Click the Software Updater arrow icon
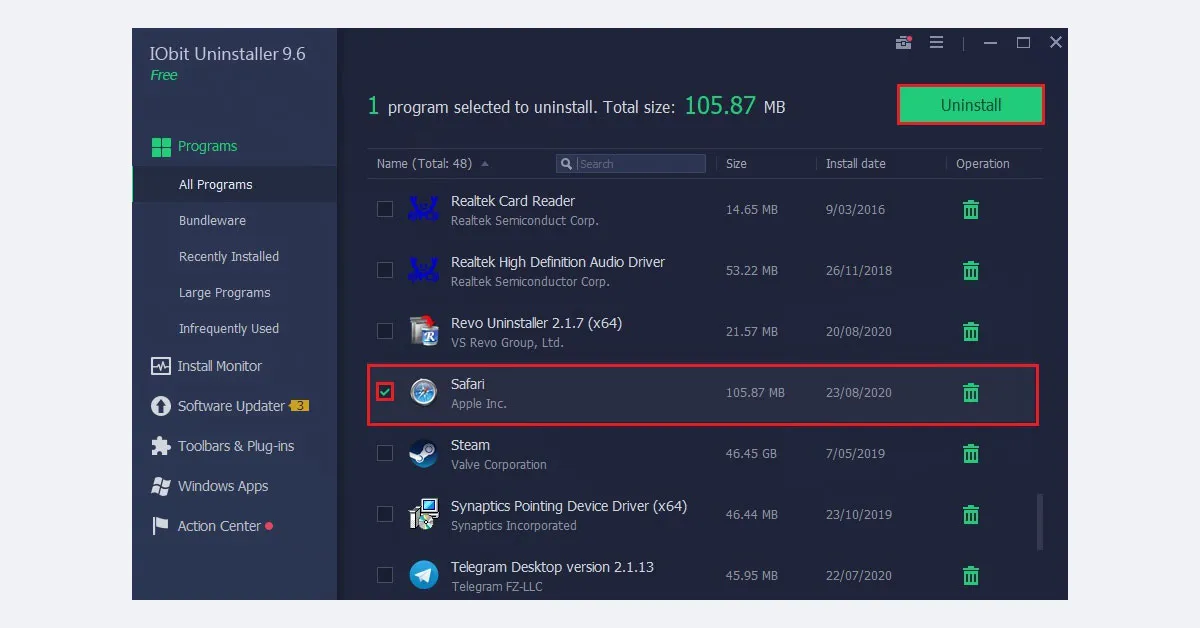 click(160, 406)
